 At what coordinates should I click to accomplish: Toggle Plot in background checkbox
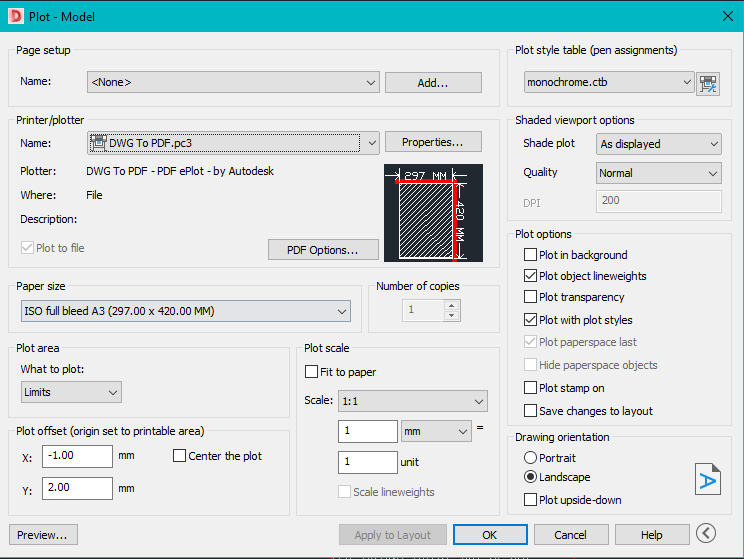coord(531,255)
